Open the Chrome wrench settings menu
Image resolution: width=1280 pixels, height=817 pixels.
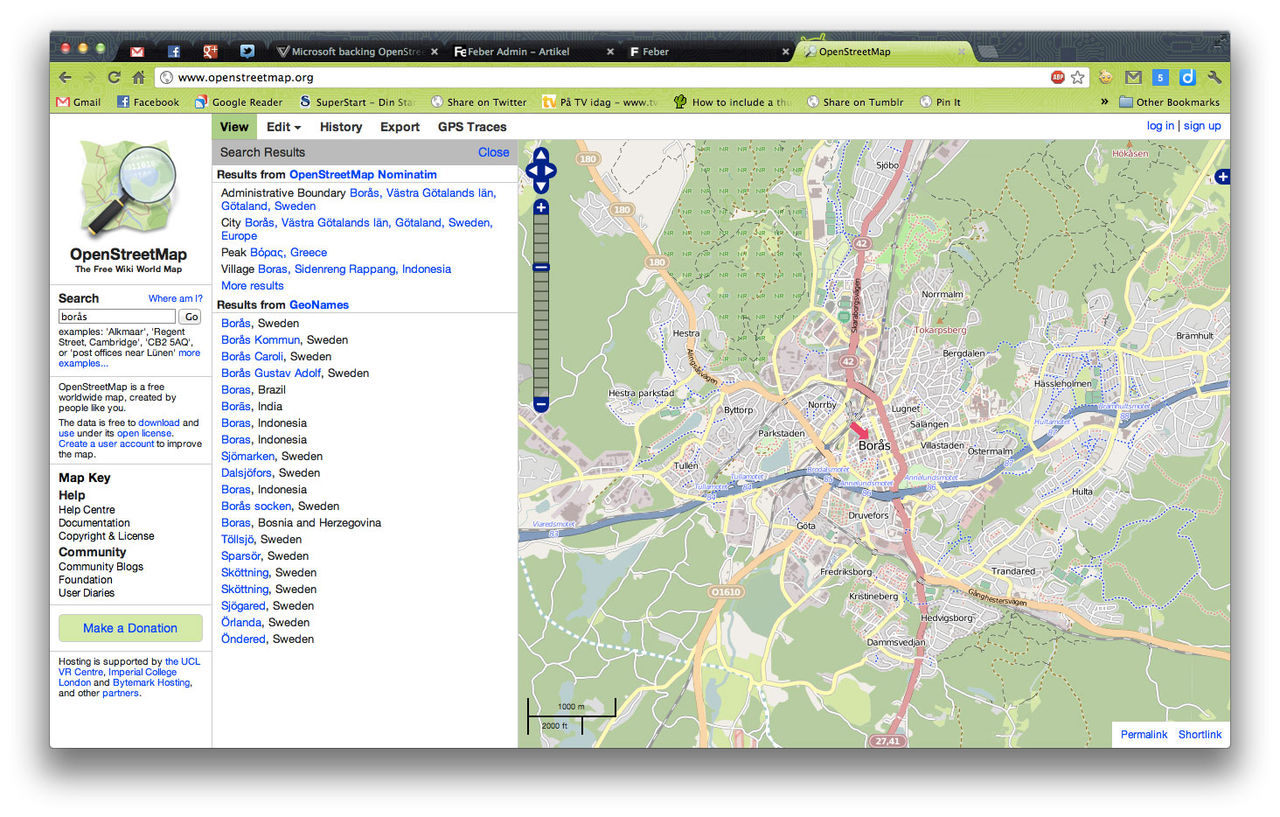tap(1215, 77)
